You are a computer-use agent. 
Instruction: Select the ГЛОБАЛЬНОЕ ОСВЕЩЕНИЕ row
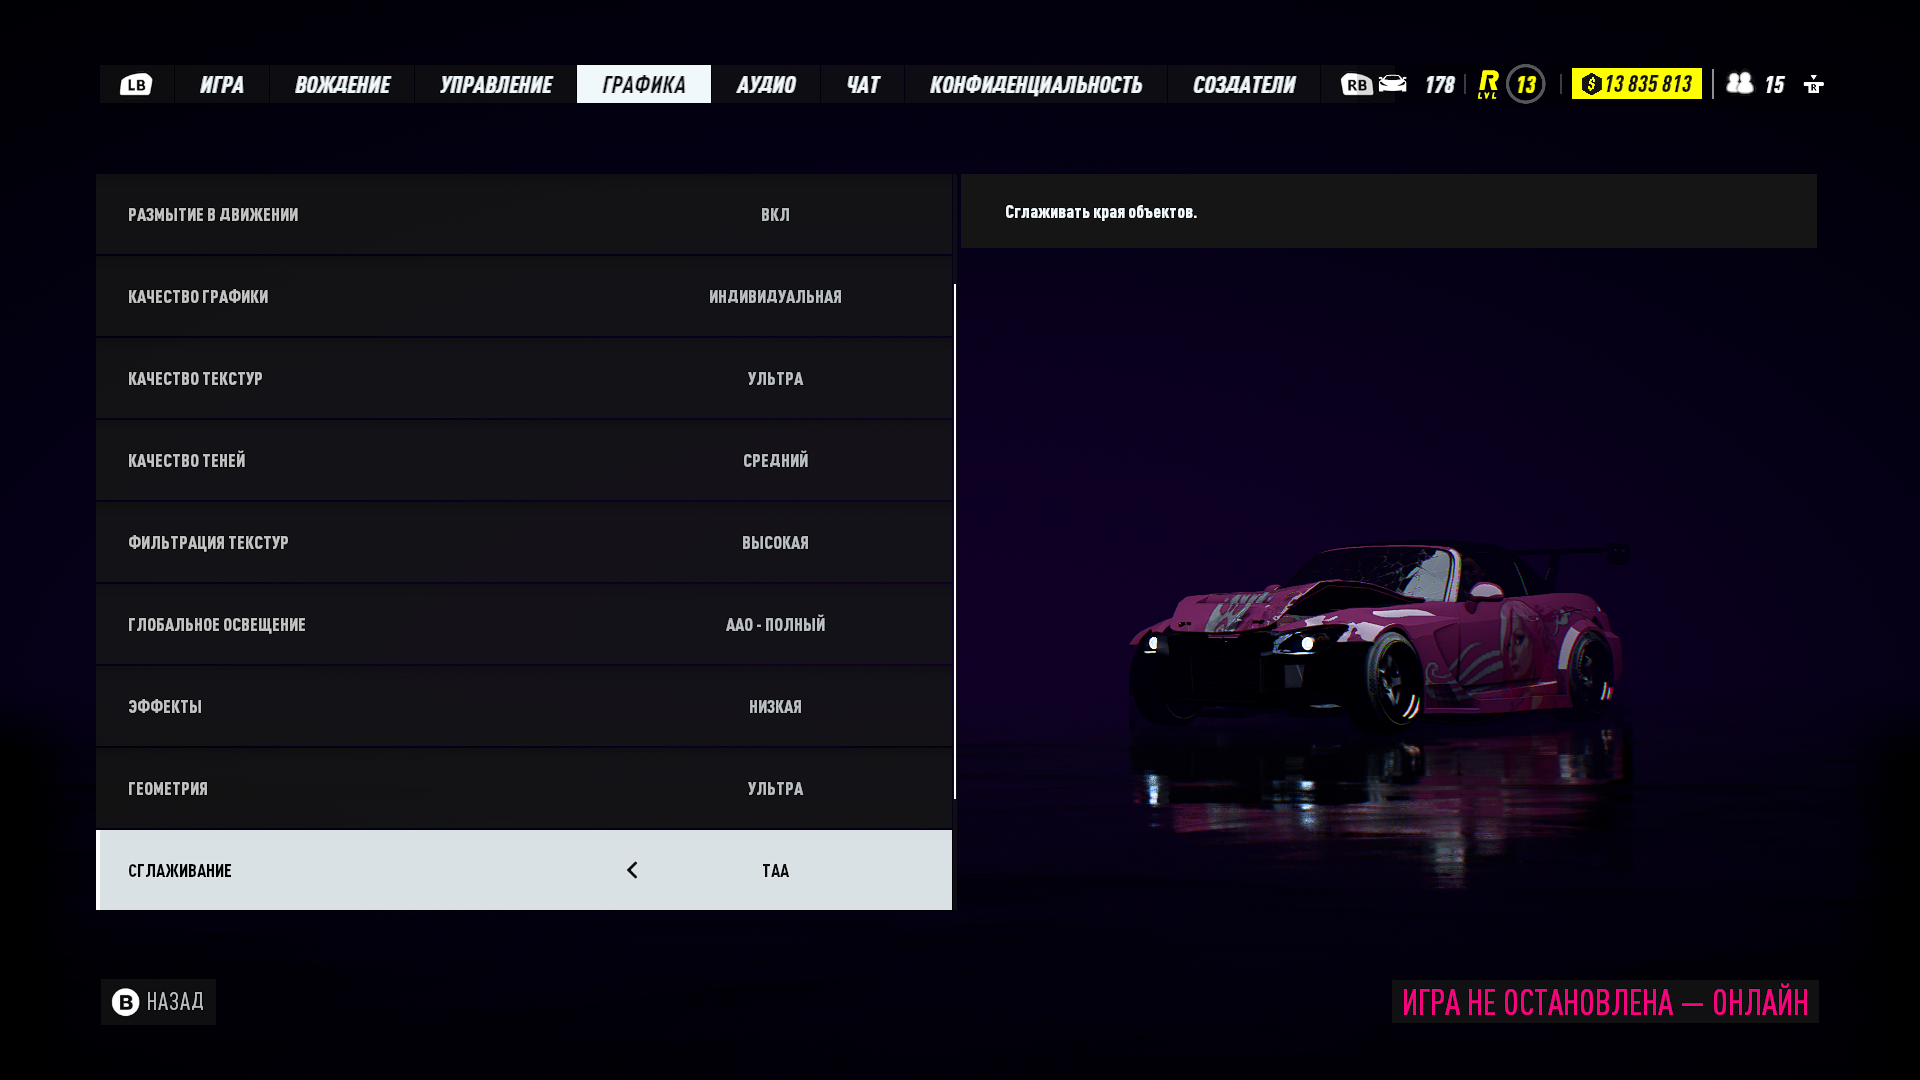(x=524, y=624)
